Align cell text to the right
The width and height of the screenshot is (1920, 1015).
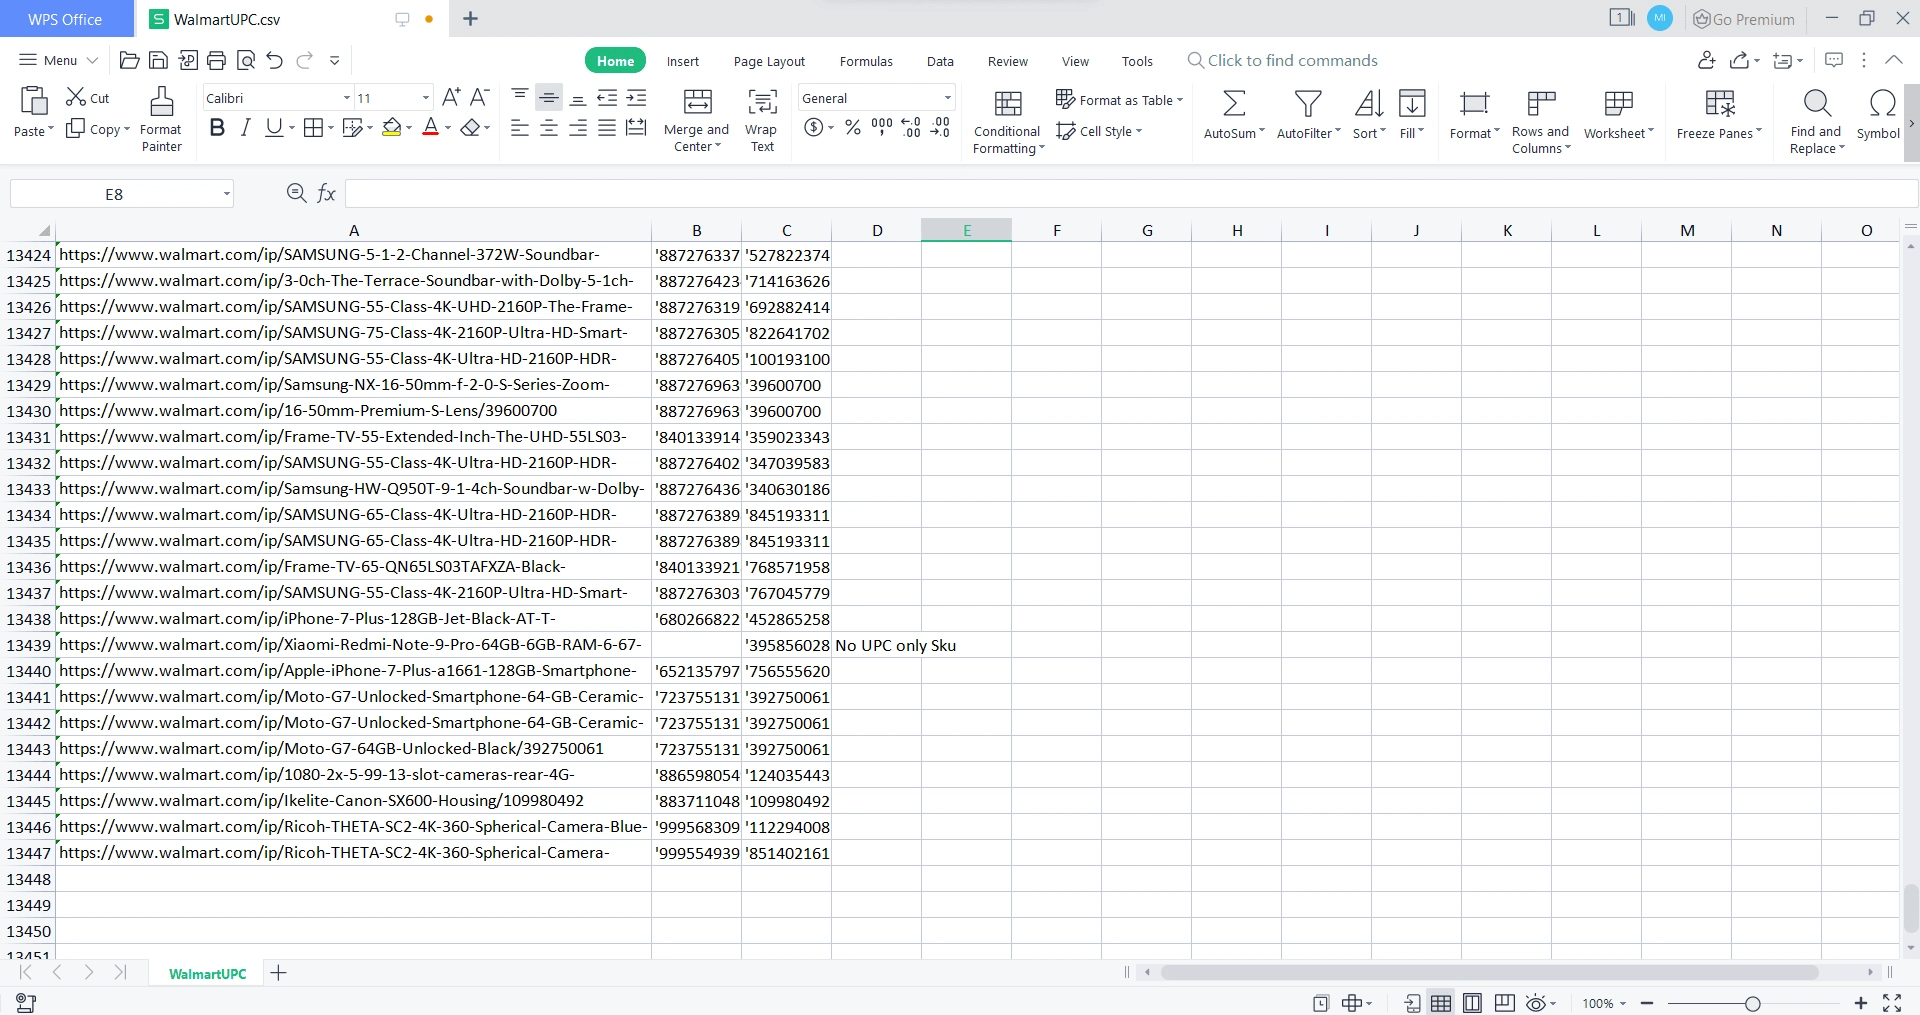(578, 128)
